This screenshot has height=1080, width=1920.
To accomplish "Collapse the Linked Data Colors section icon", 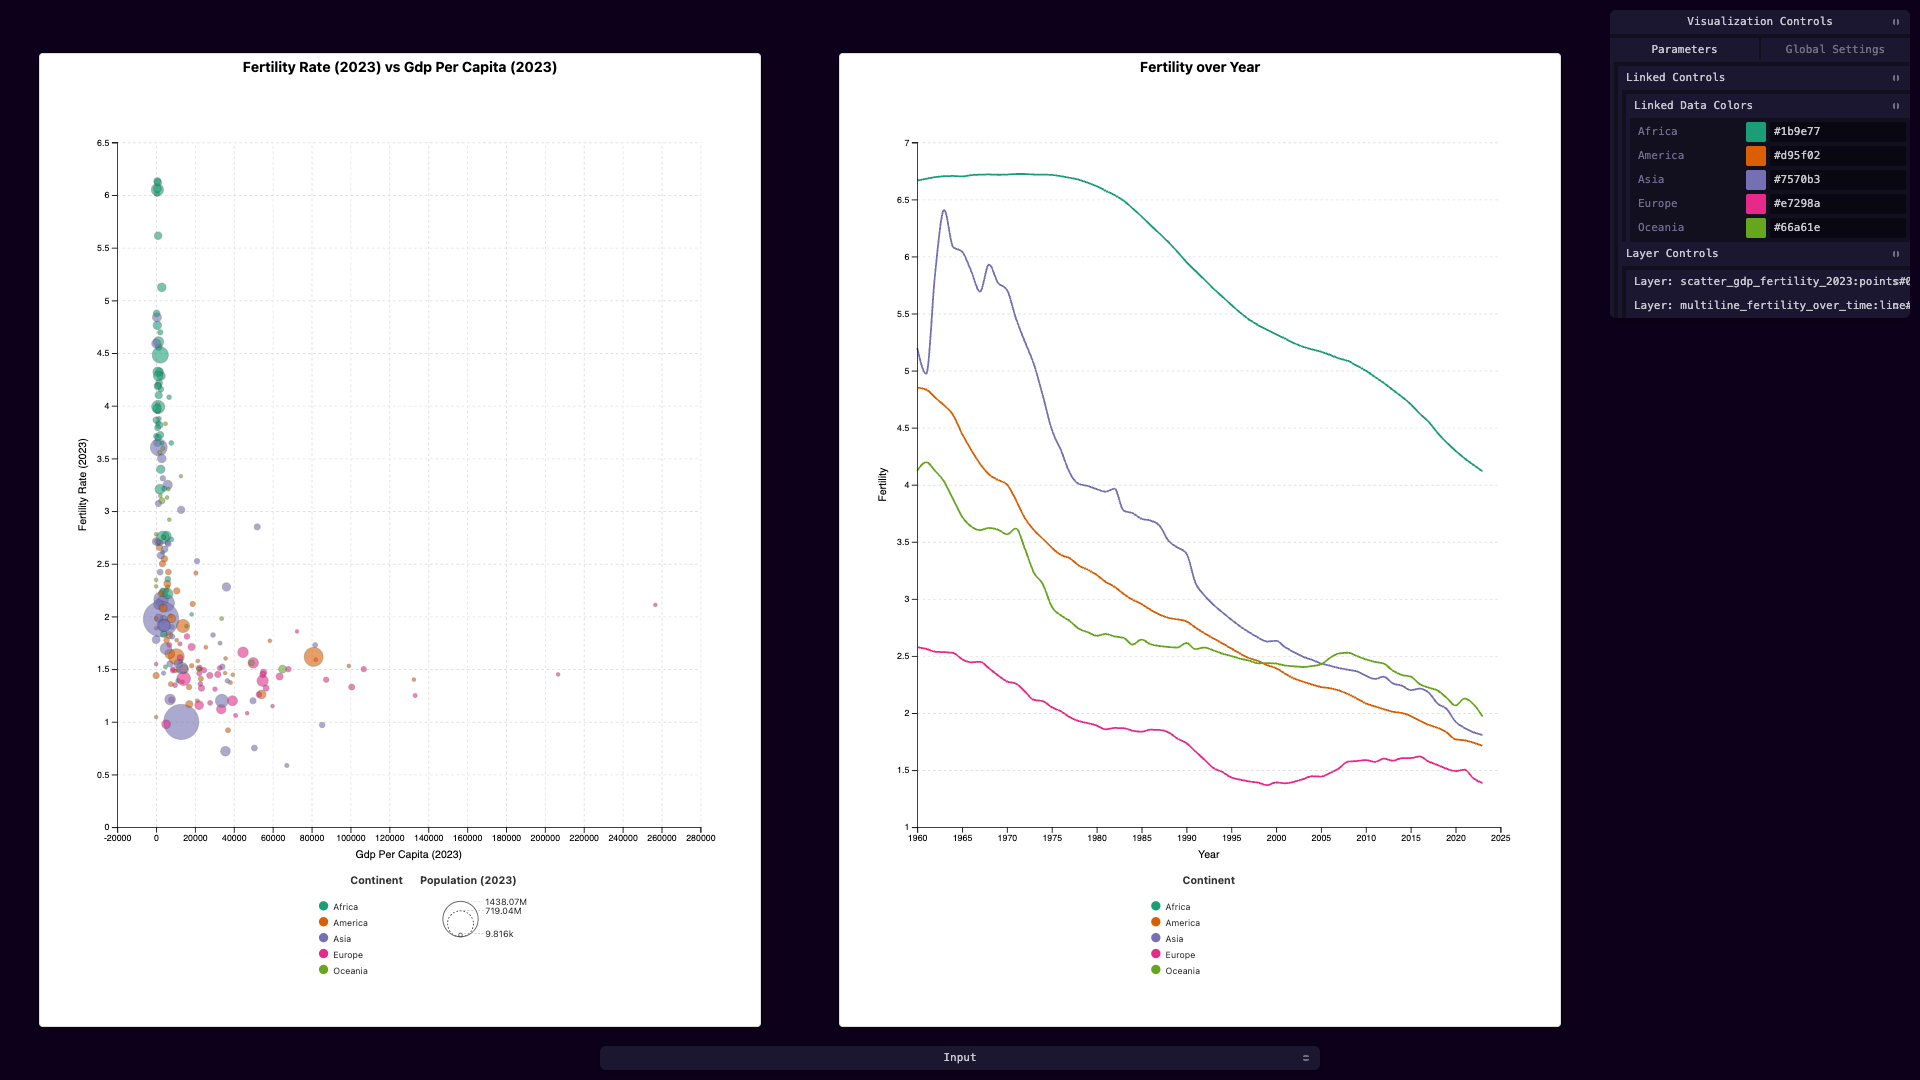I will point(1895,106).
